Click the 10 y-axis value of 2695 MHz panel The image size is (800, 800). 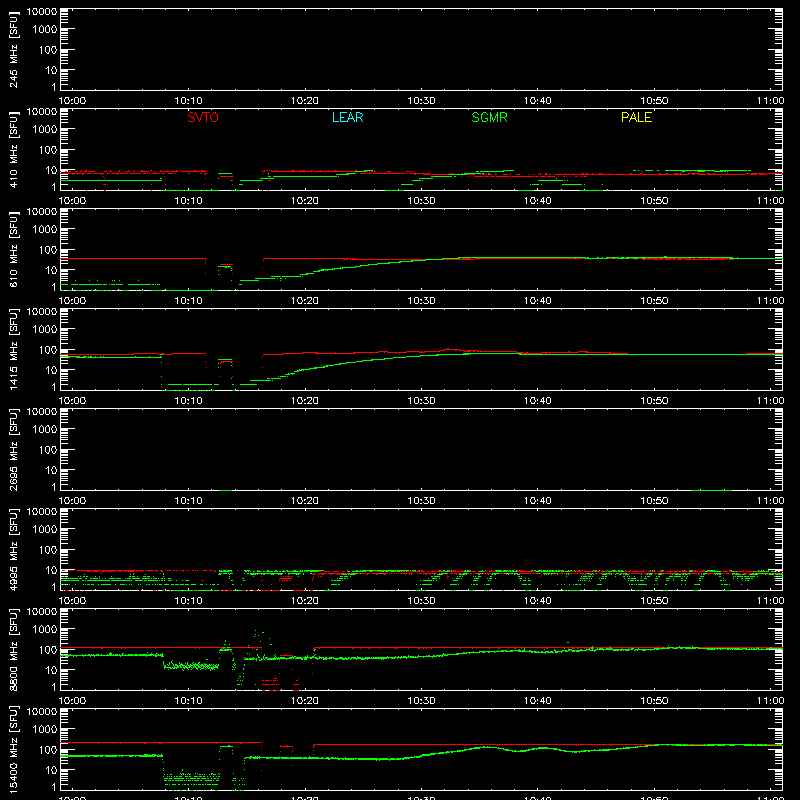coord(52,470)
